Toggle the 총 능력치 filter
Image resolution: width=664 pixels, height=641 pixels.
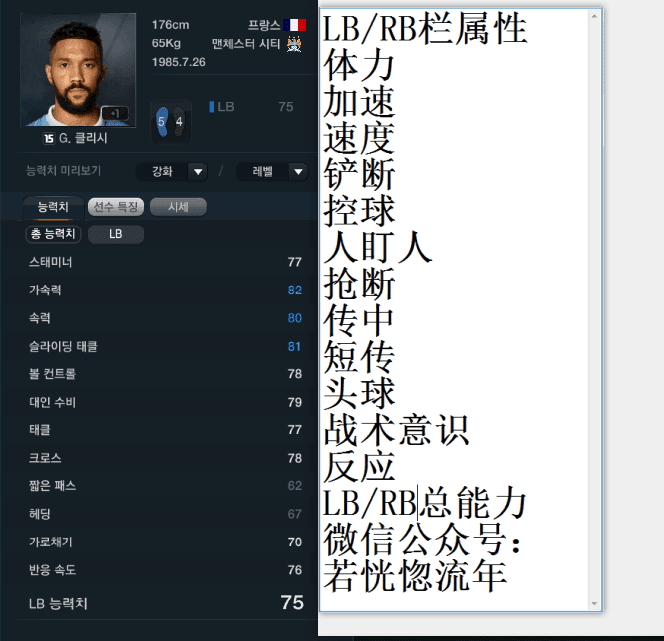[x=53, y=234]
